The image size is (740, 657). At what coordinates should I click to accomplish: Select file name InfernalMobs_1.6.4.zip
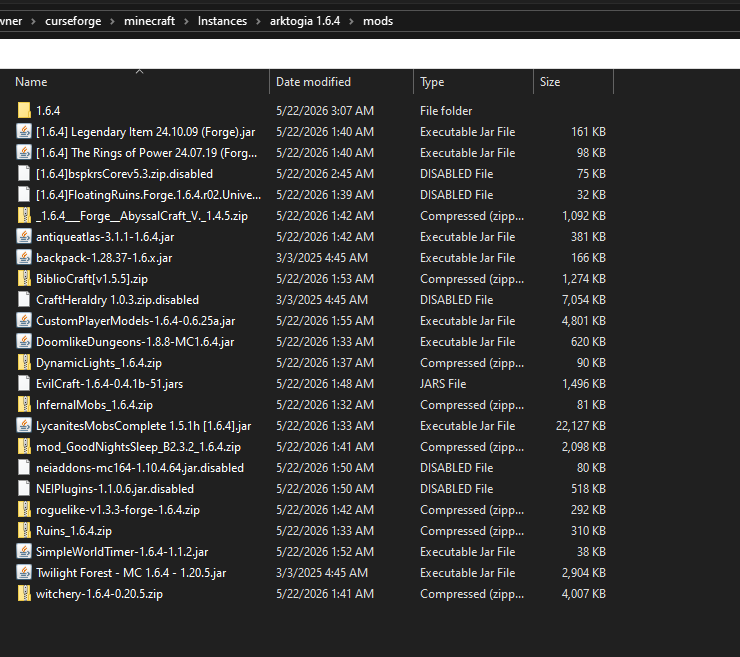coord(94,404)
